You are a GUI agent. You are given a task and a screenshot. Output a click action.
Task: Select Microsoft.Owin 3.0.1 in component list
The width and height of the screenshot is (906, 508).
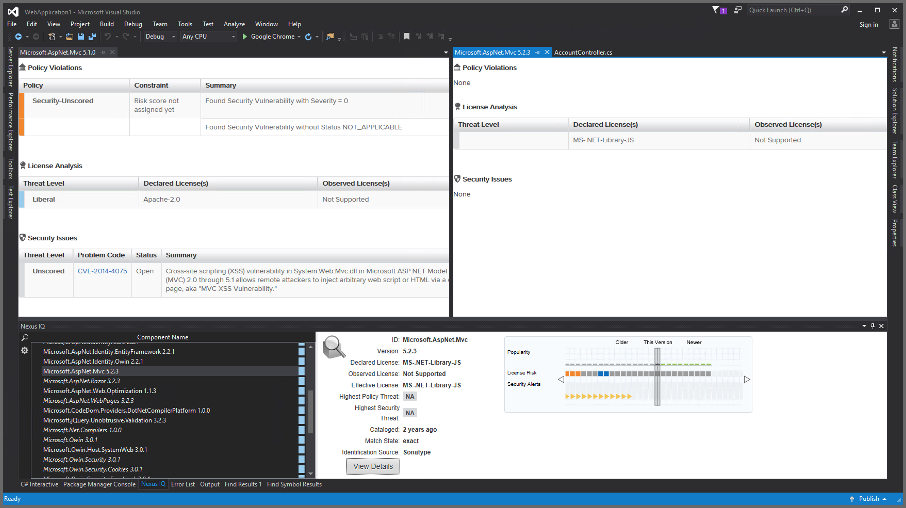(70, 440)
